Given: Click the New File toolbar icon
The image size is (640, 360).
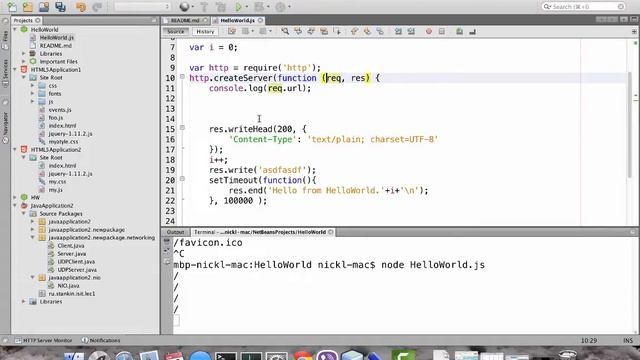Looking at the screenshot, I should tap(12, 7).
